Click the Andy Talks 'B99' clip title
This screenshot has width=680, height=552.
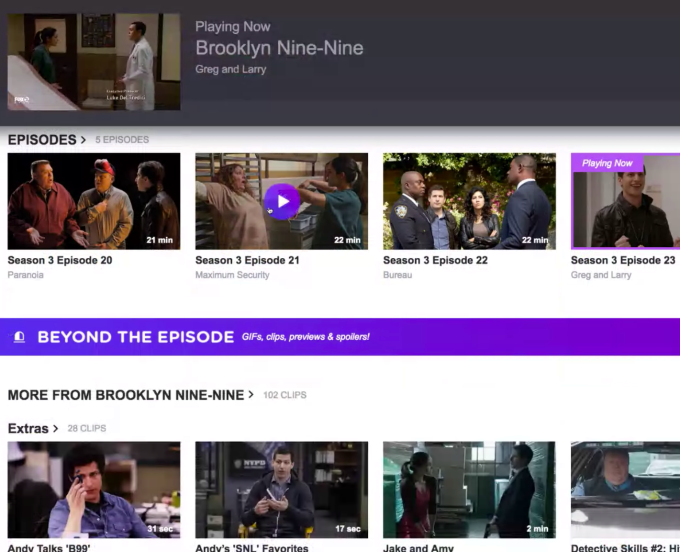click(49, 548)
